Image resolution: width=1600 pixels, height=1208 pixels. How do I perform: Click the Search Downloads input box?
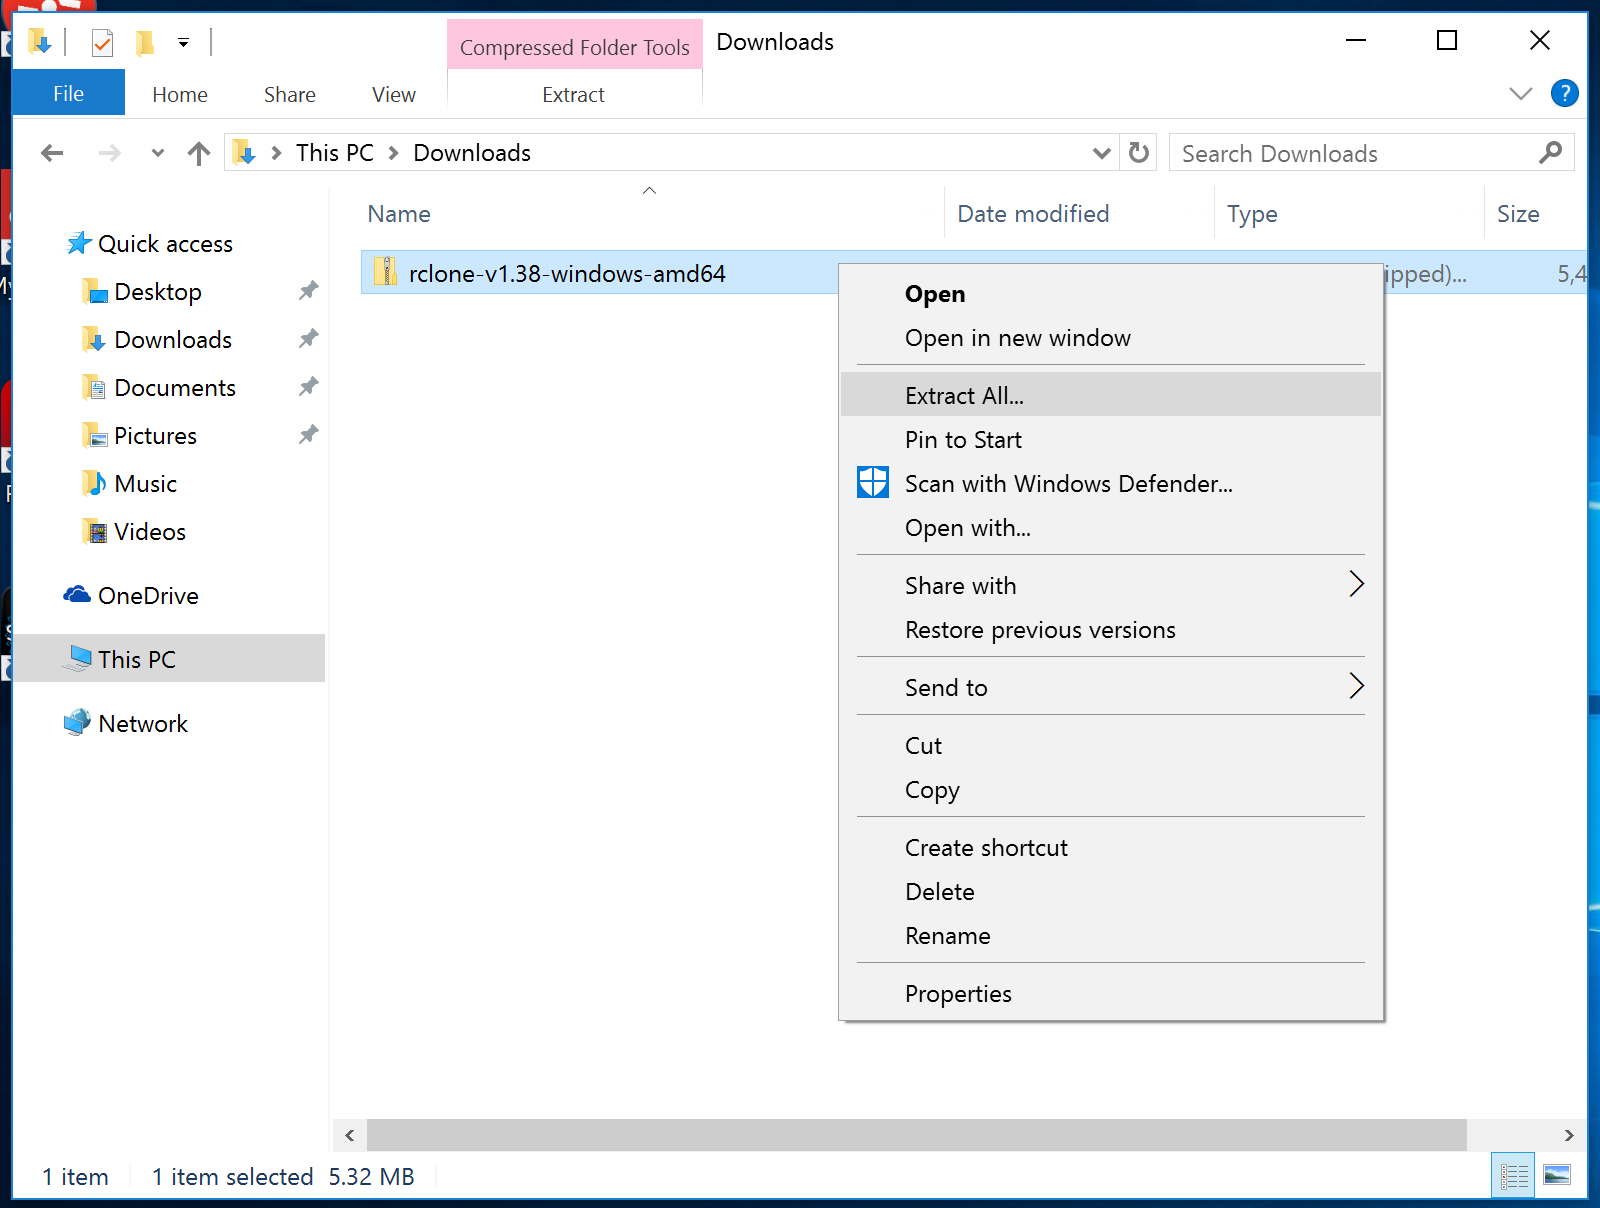(1355, 153)
